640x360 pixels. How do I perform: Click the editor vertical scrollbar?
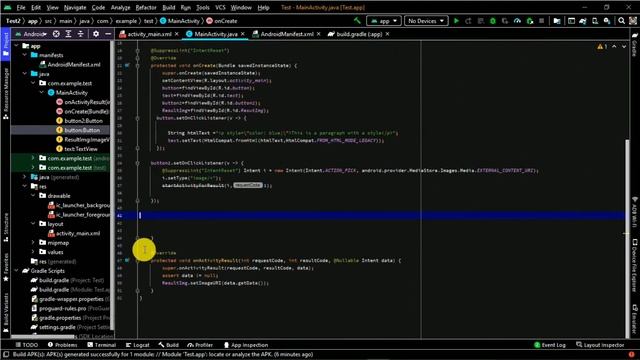point(627,237)
